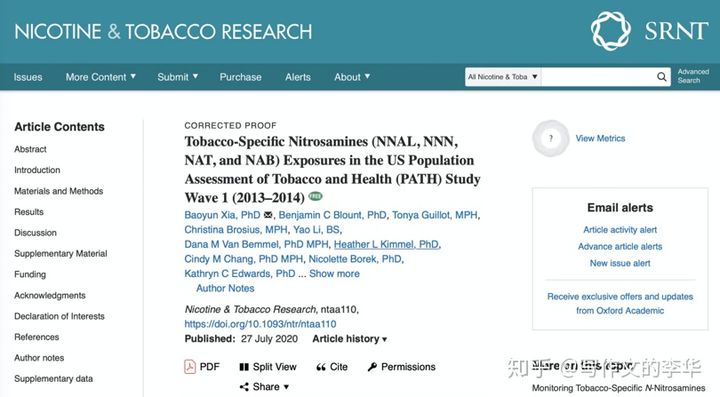Click the SRNT logo
This screenshot has width=720, height=397.
coord(649,31)
